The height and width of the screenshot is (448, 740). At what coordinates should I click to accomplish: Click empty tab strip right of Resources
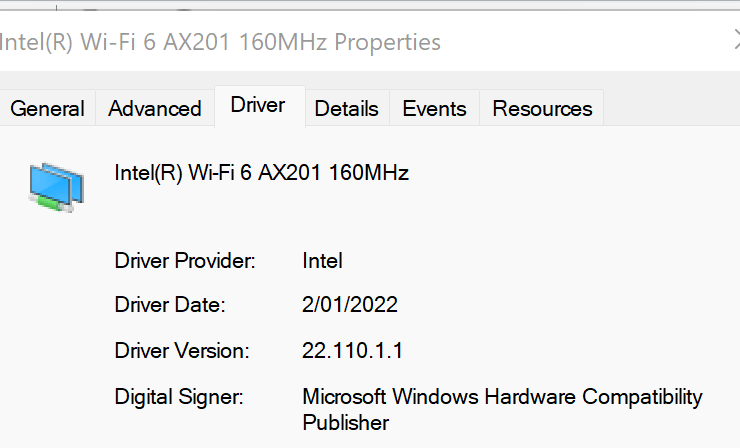tap(670, 108)
